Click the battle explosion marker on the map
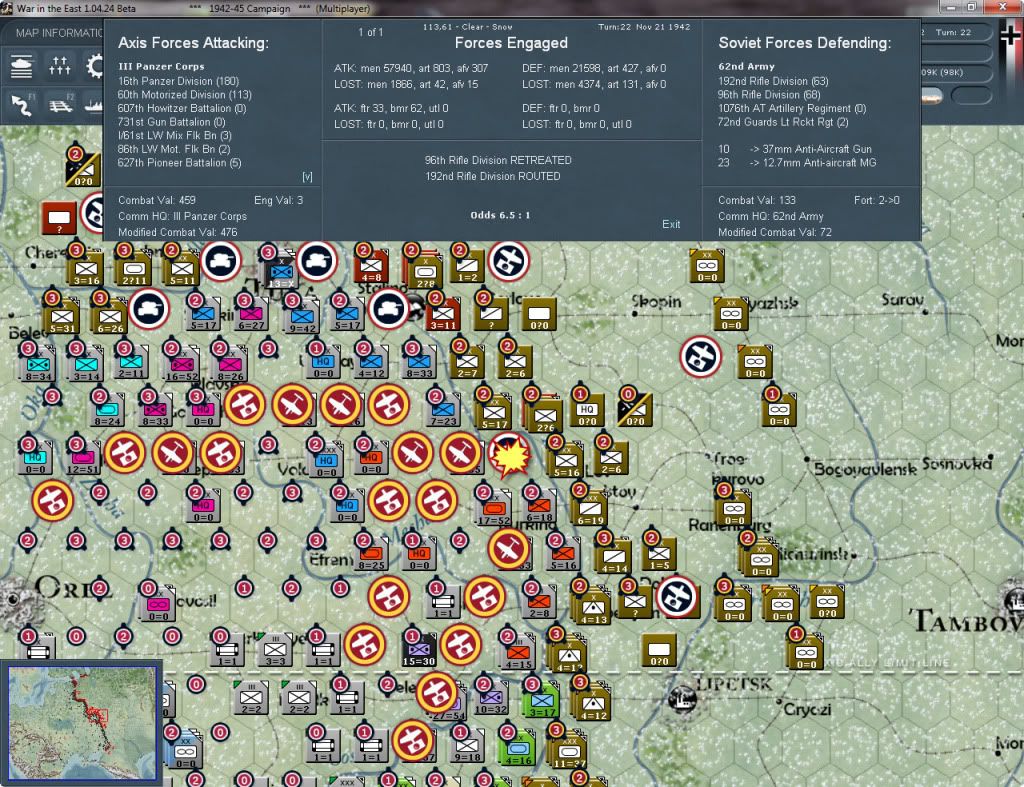This screenshot has width=1024, height=787. 509,455
